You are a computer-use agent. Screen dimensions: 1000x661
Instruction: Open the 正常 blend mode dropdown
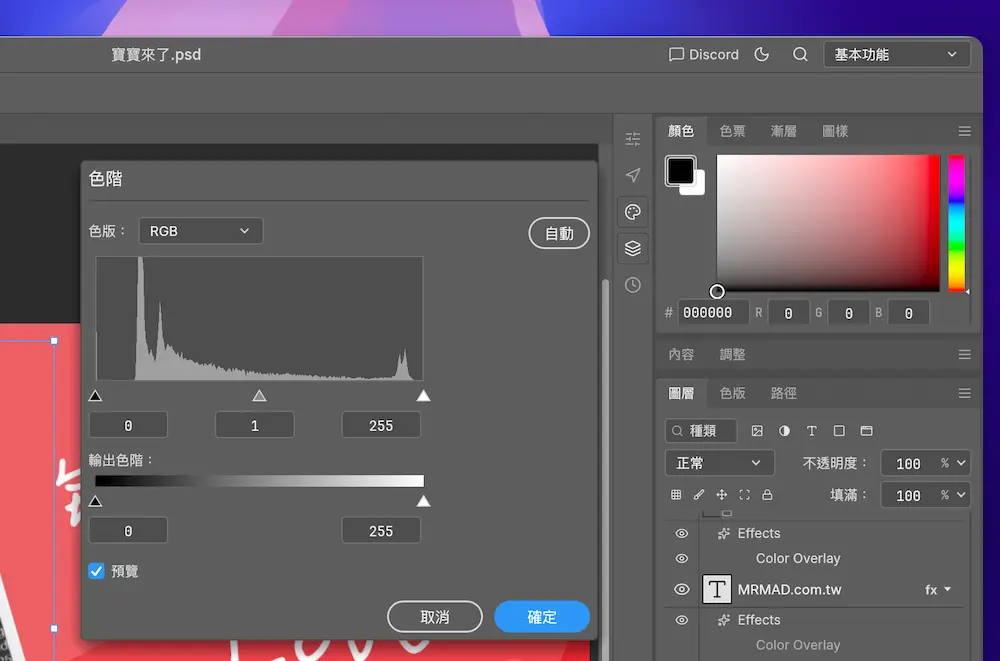719,463
